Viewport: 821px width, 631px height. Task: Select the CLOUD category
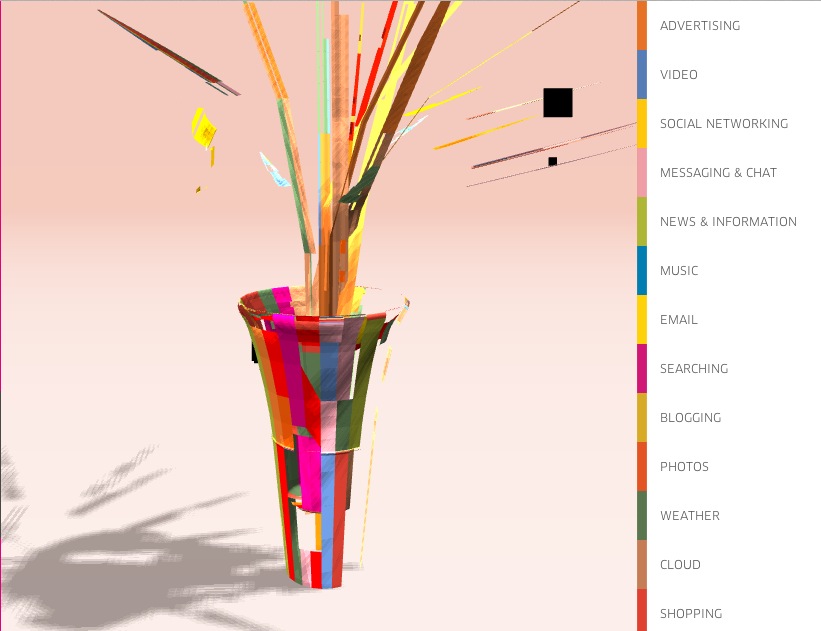point(680,564)
